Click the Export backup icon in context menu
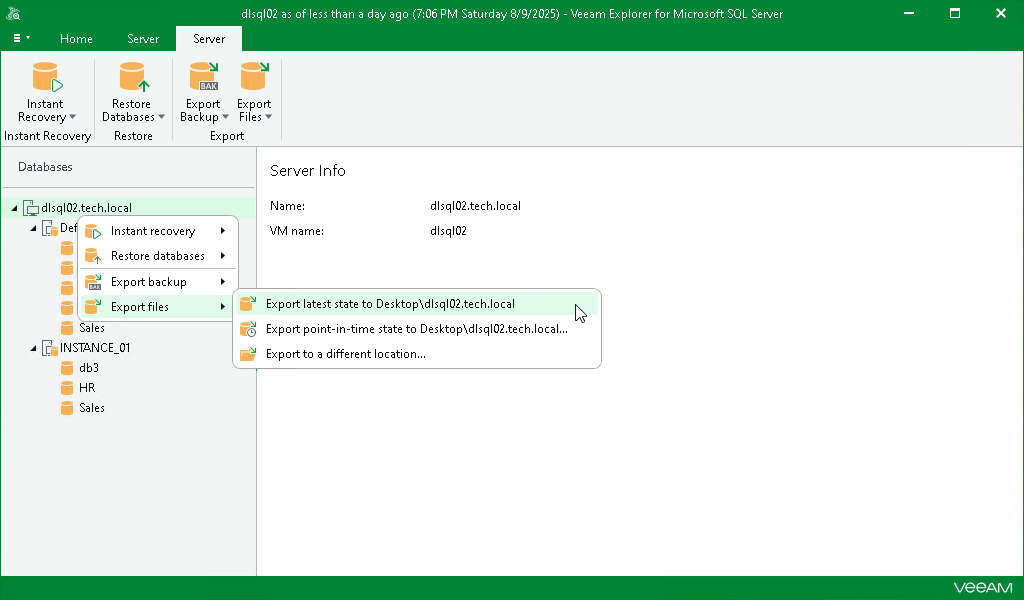 click(93, 281)
